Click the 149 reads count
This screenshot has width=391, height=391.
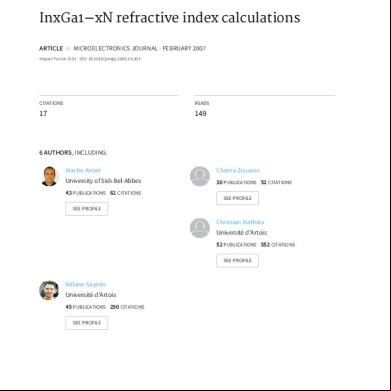(x=201, y=113)
